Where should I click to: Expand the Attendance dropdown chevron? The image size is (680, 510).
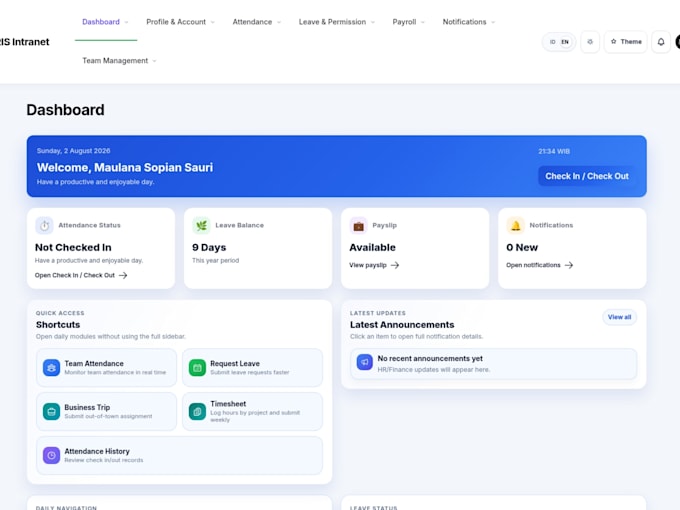[x=279, y=22]
